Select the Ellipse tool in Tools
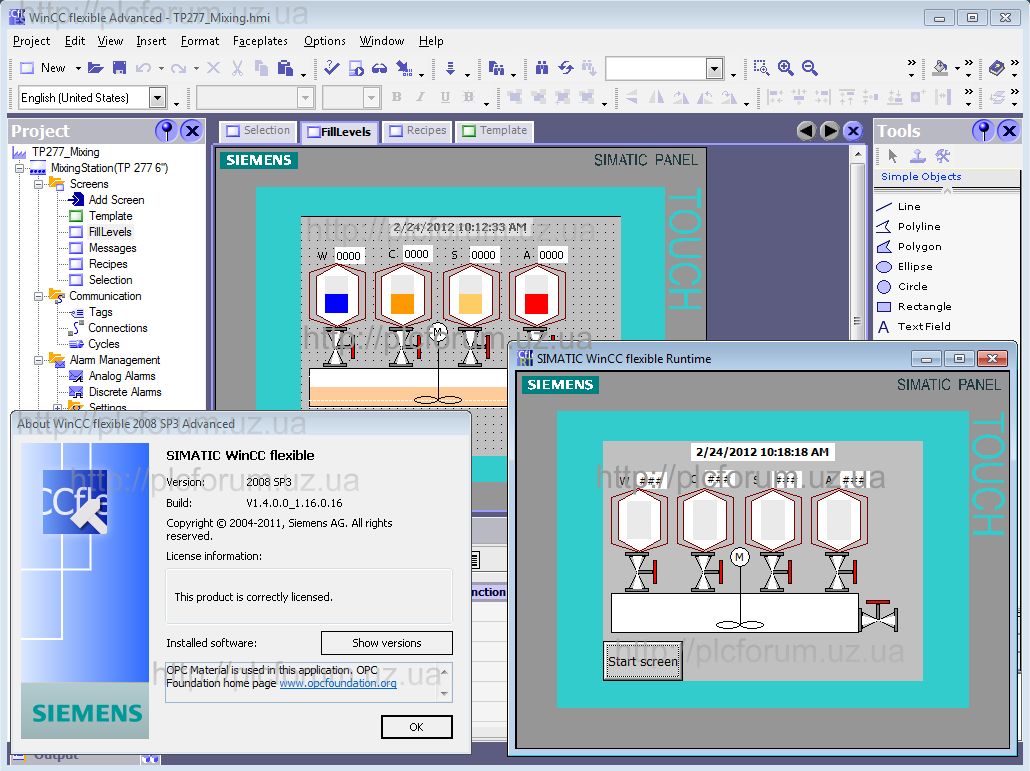1030x771 pixels. [914, 267]
